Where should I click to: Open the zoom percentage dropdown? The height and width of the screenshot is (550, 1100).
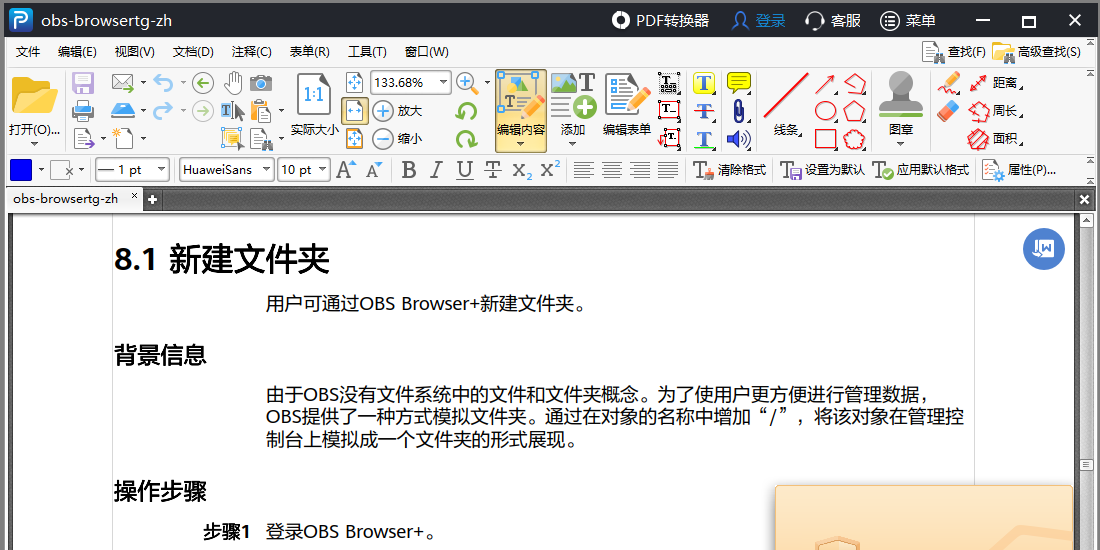pos(443,83)
